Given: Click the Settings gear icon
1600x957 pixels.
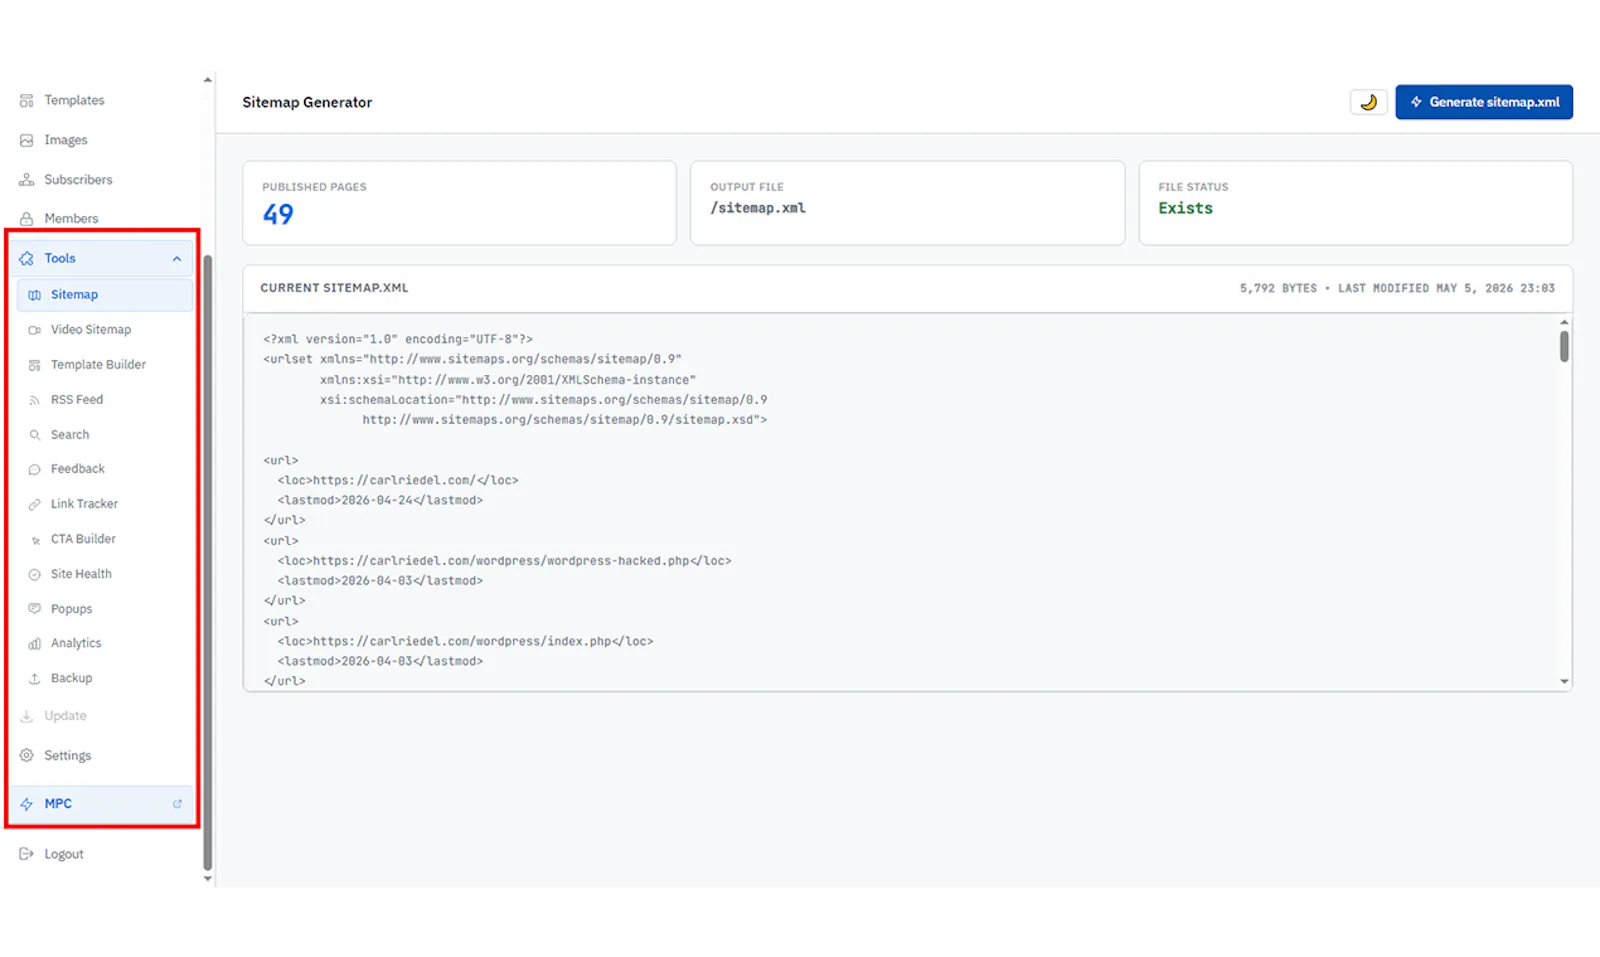Looking at the screenshot, I should (x=27, y=756).
